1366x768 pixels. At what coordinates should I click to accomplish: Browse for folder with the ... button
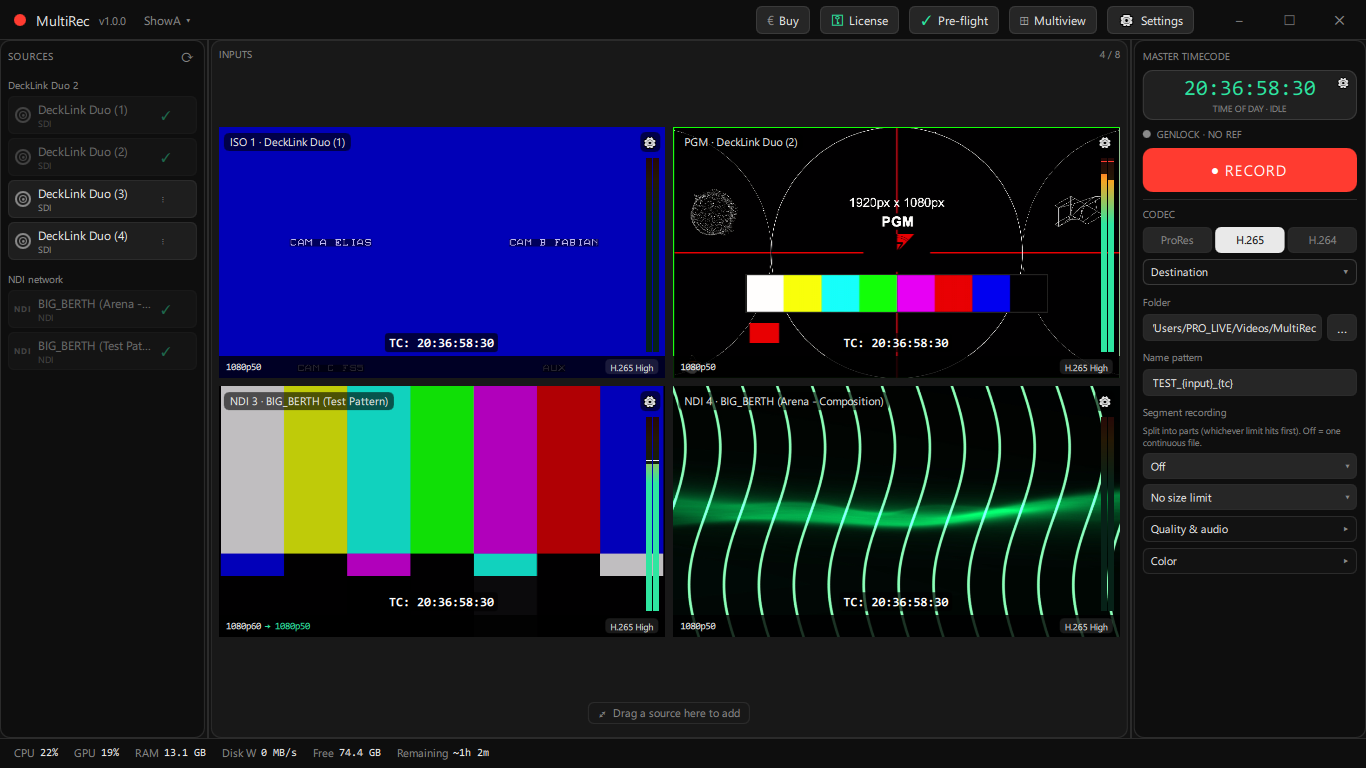[1342, 328]
